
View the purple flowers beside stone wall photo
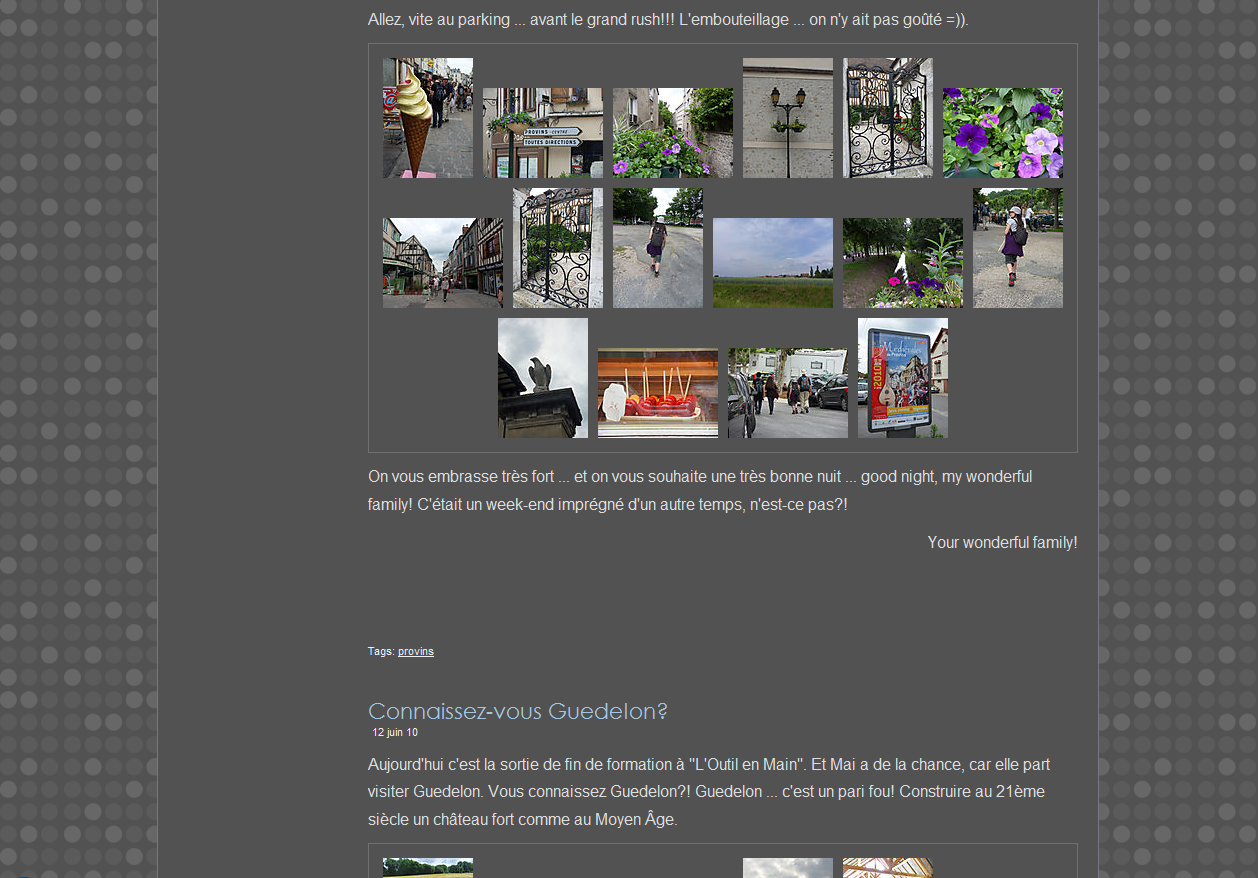pyautogui.click(x=672, y=133)
